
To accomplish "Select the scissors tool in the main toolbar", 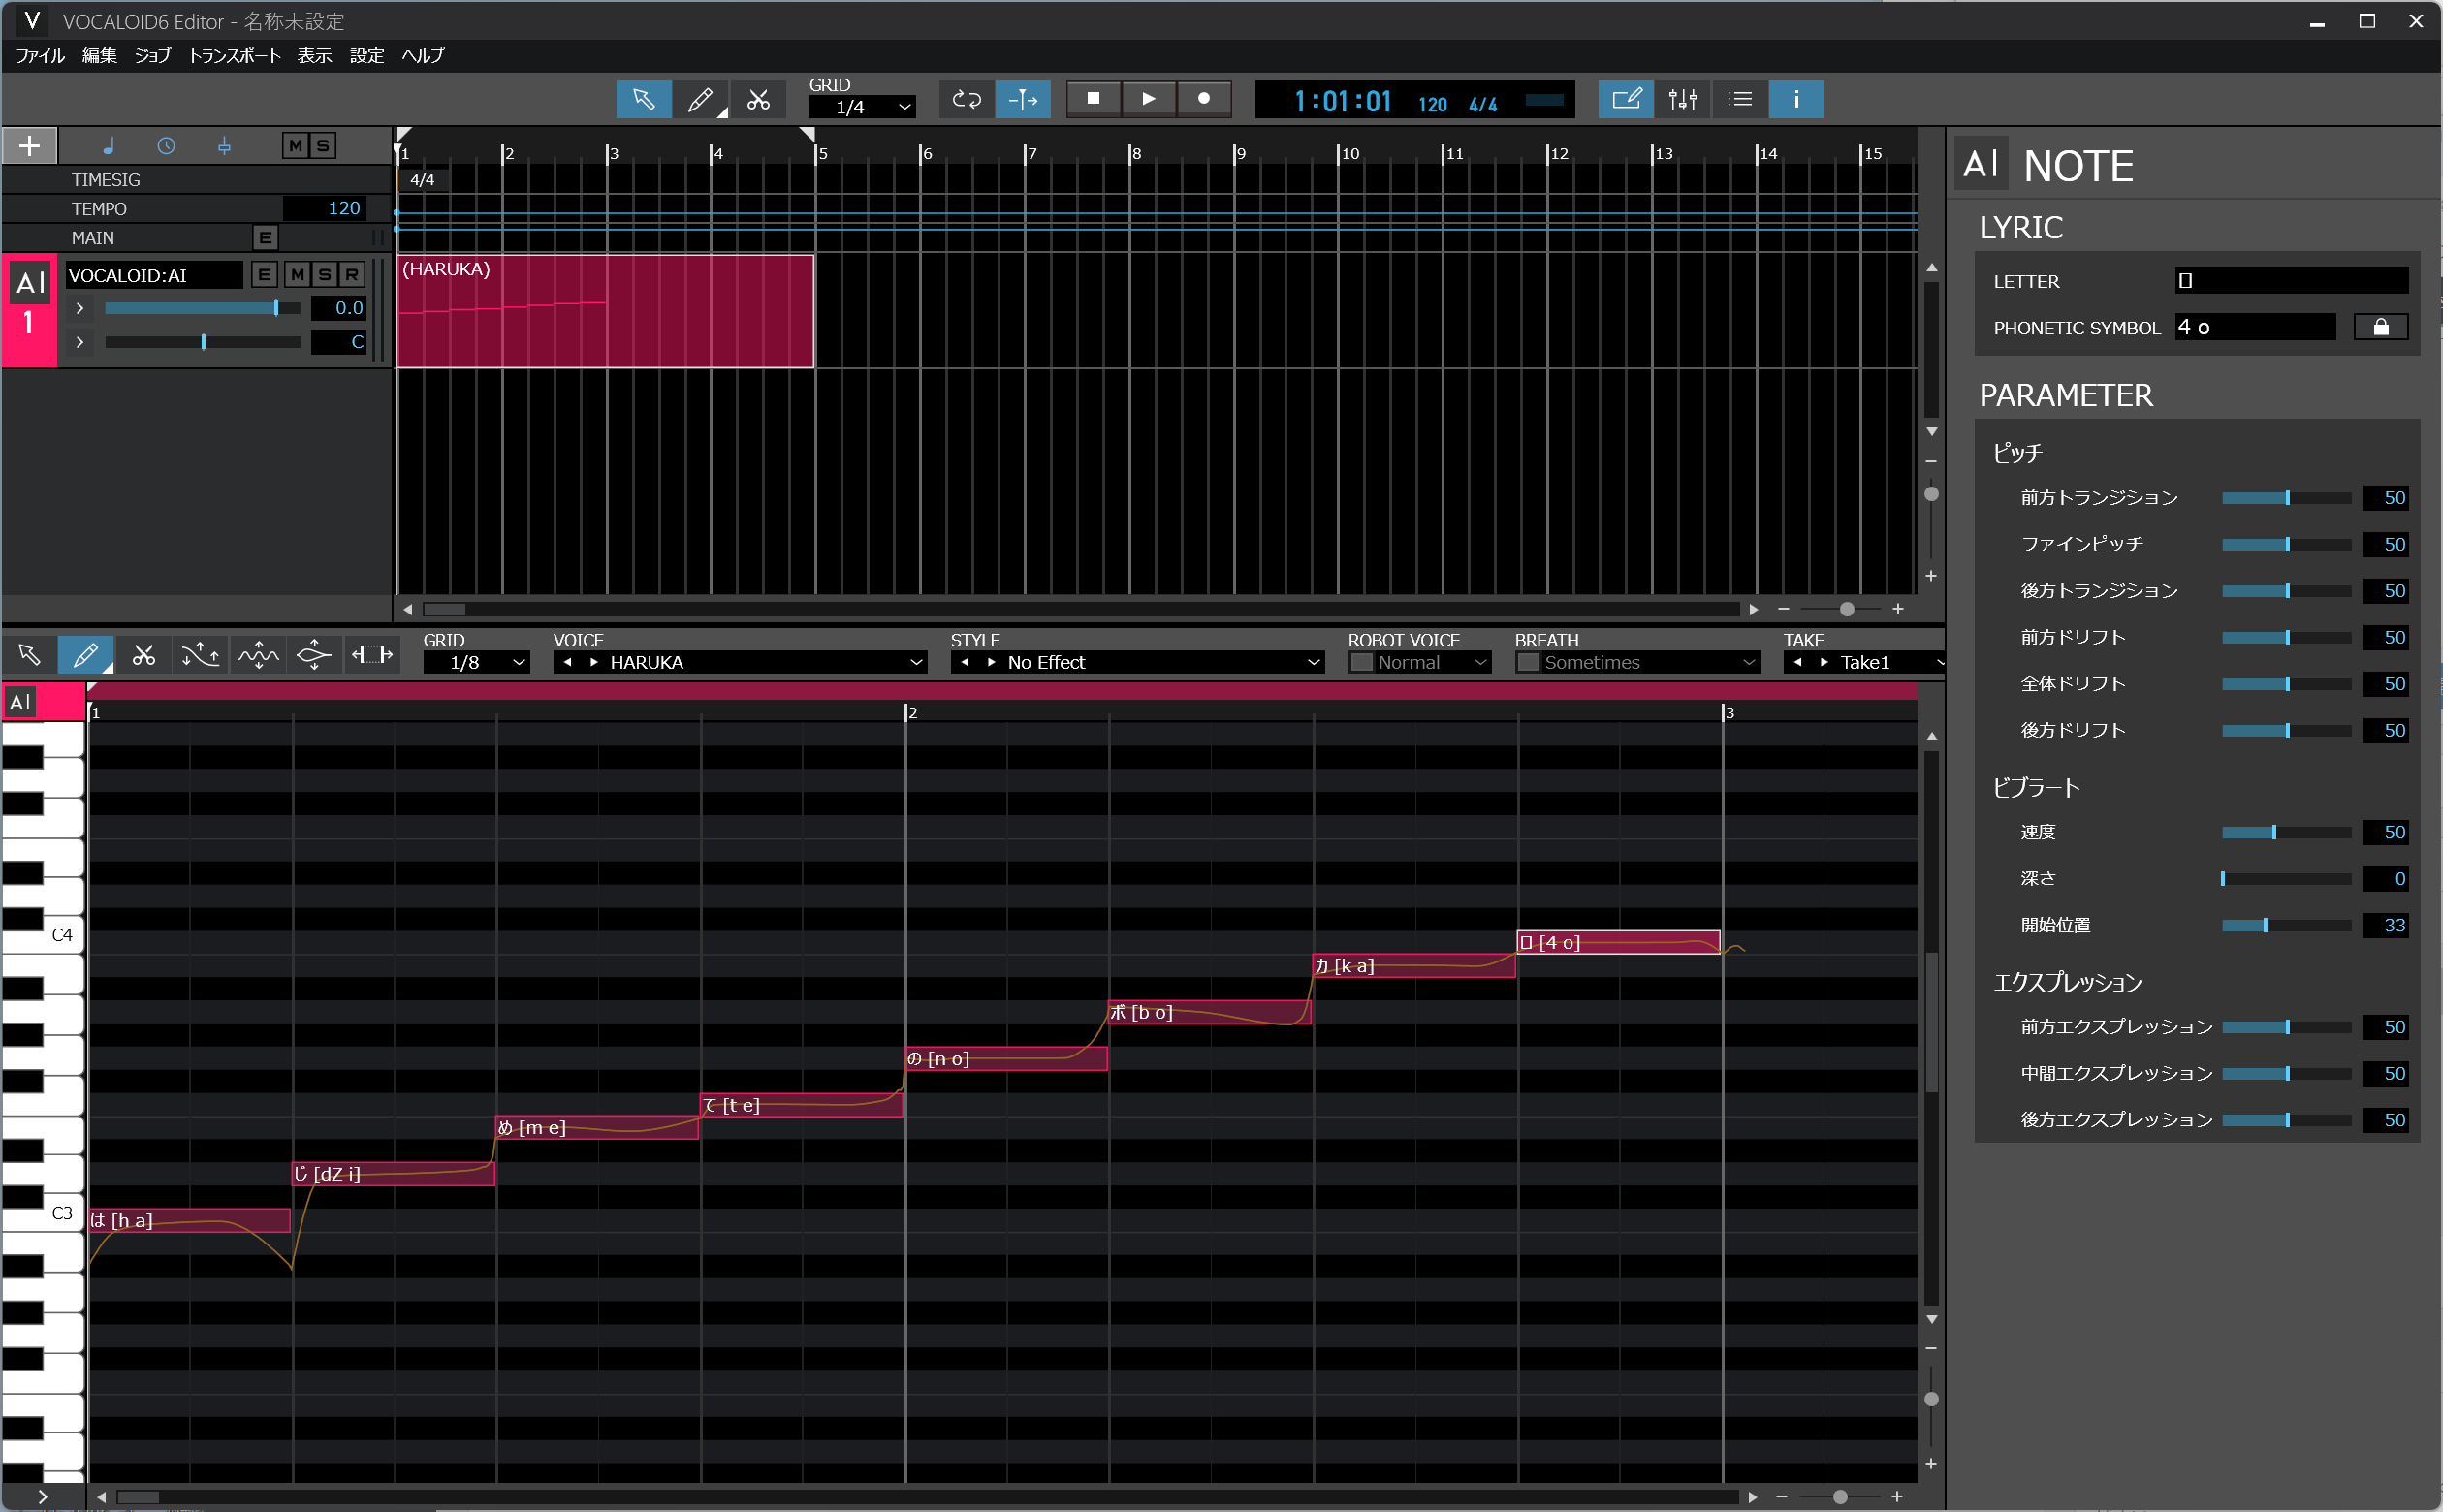I will pos(758,99).
